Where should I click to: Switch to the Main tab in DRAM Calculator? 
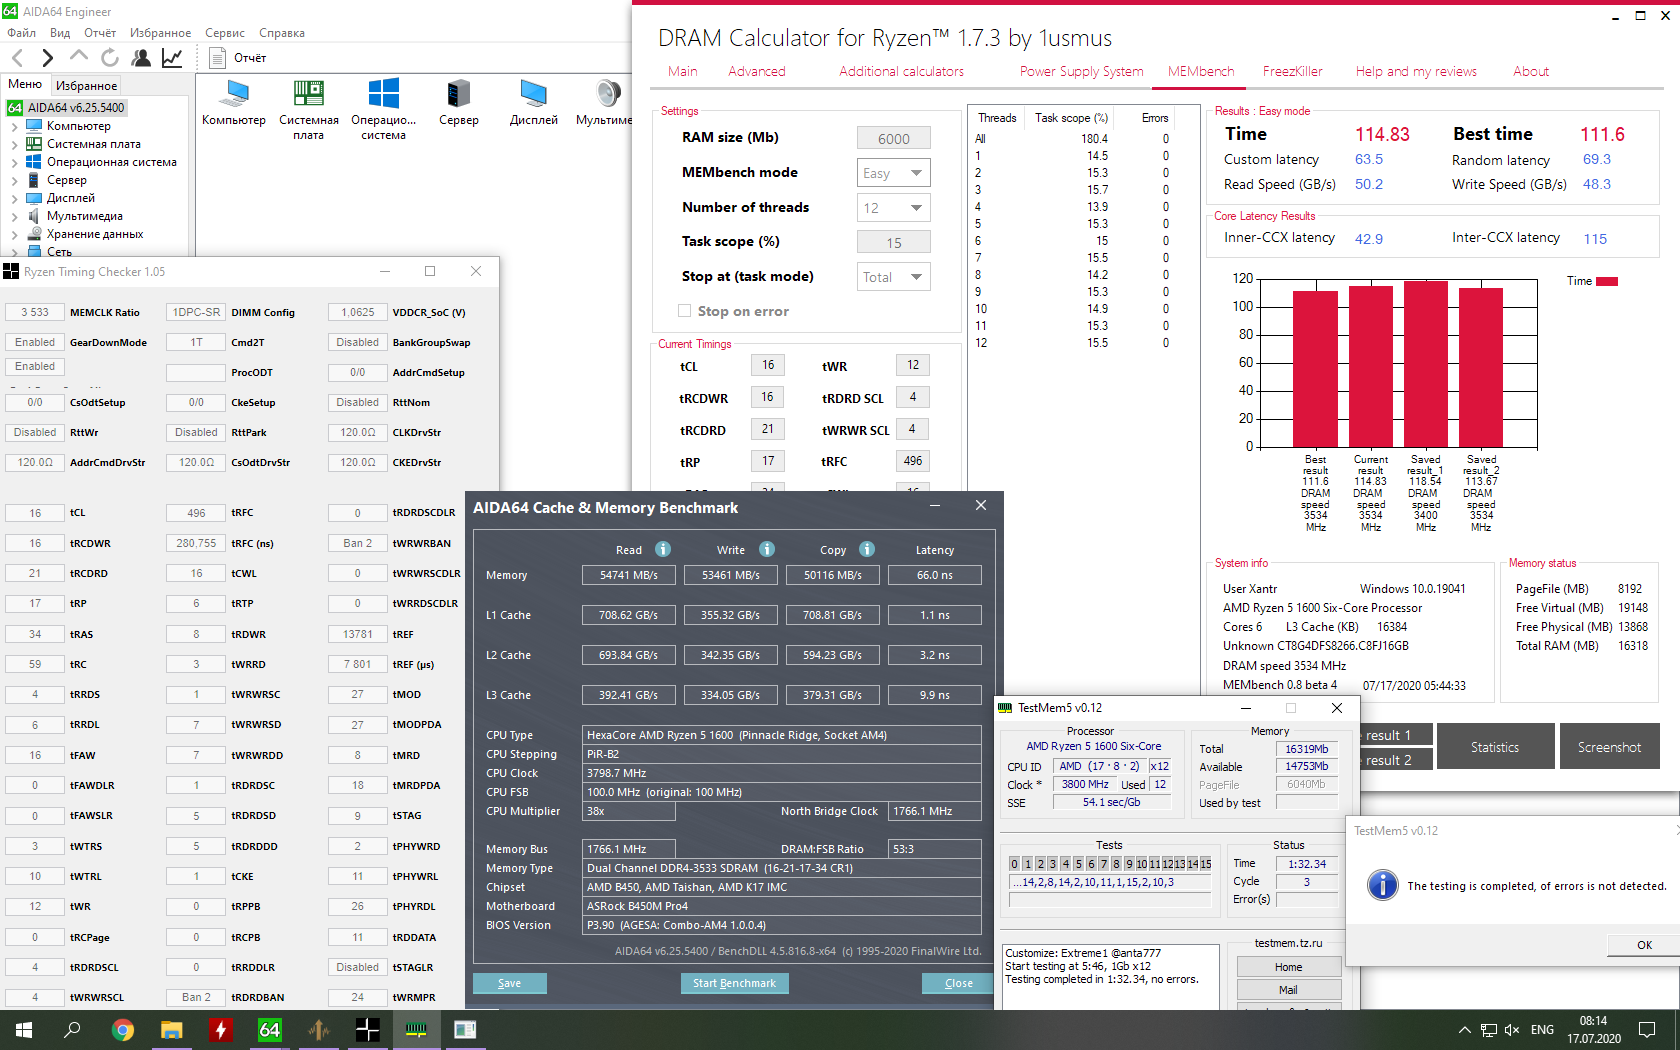click(683, 71)
